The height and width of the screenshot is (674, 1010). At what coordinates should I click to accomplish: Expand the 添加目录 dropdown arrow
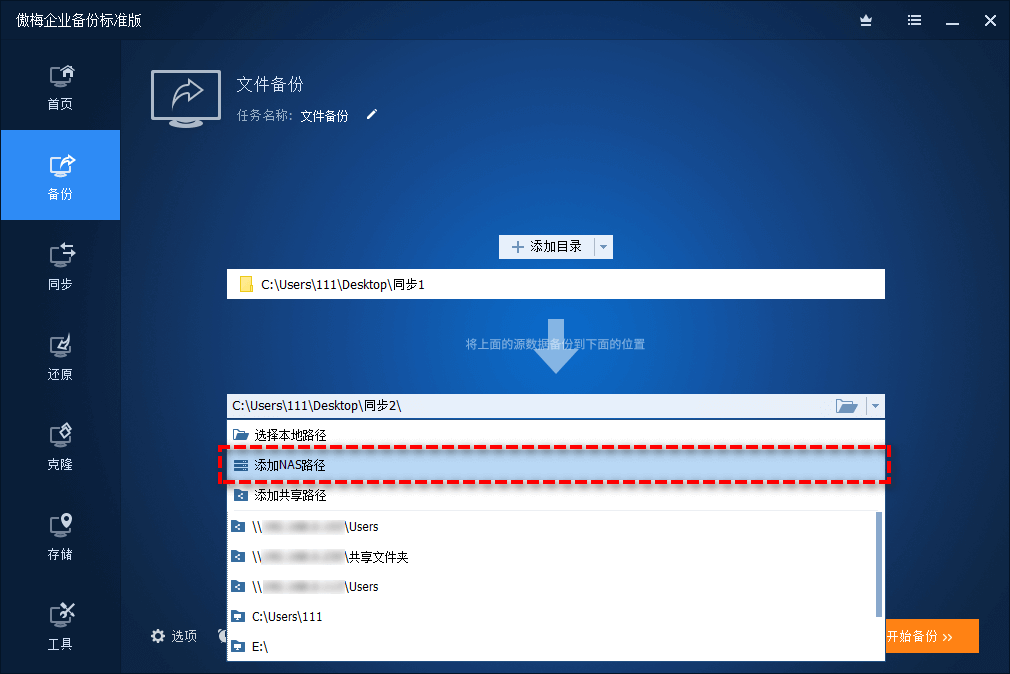tap(604, 247)
